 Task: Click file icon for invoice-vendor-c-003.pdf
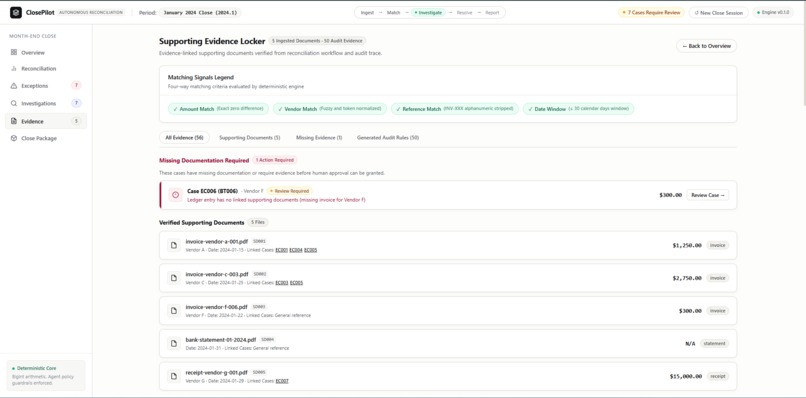click(x=174, y=278)
